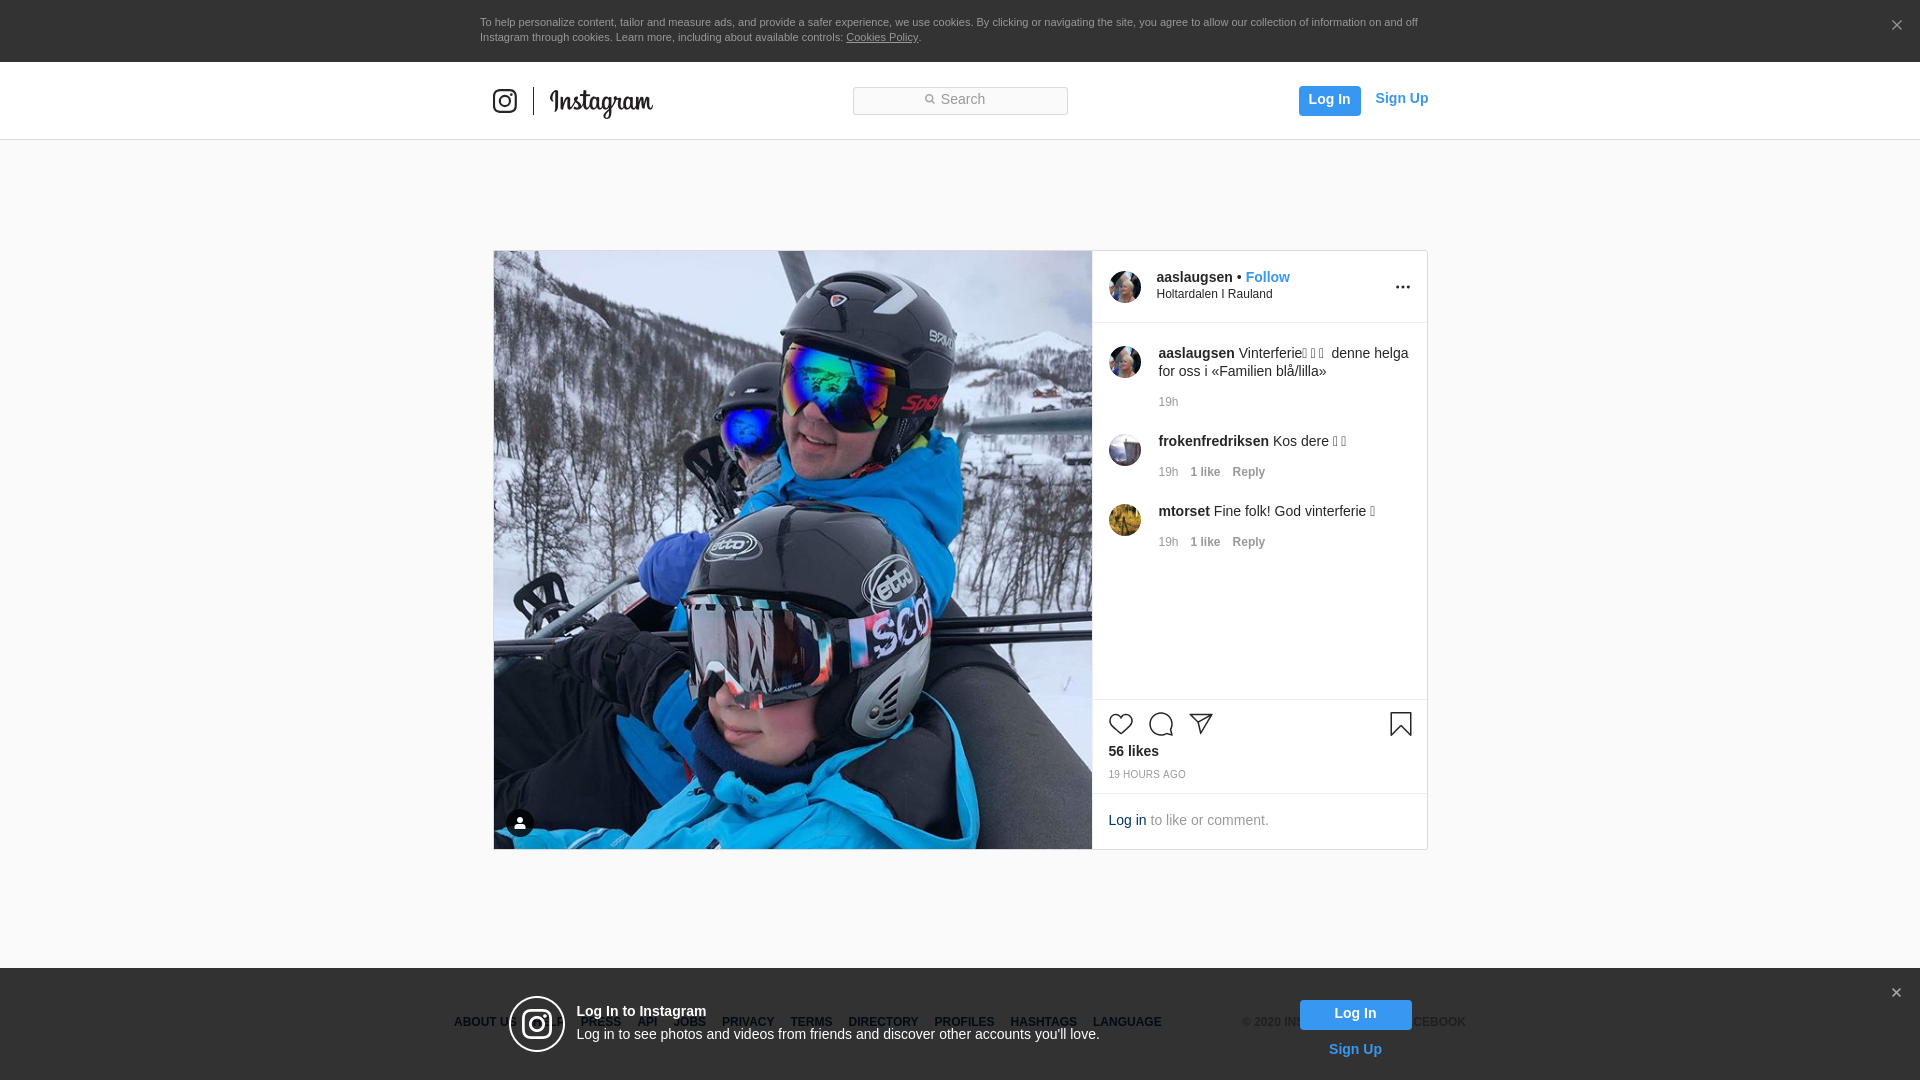The image size is (1920, 1080).
Task: Open the LANGUAGE footer selector
Action: 1127,1022
